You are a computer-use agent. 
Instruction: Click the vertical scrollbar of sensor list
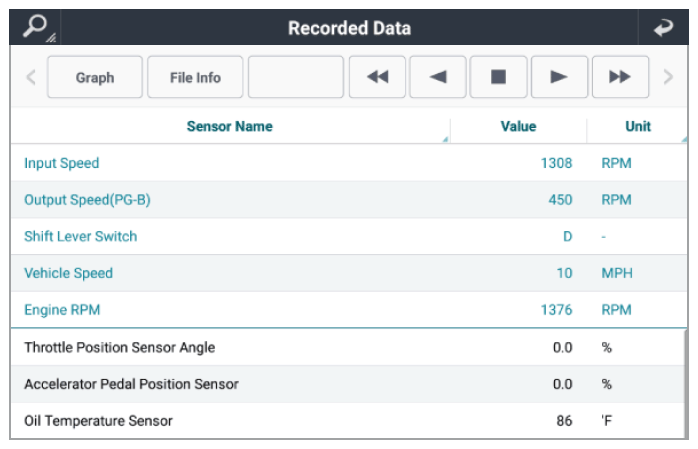click(x=686, y=384)
